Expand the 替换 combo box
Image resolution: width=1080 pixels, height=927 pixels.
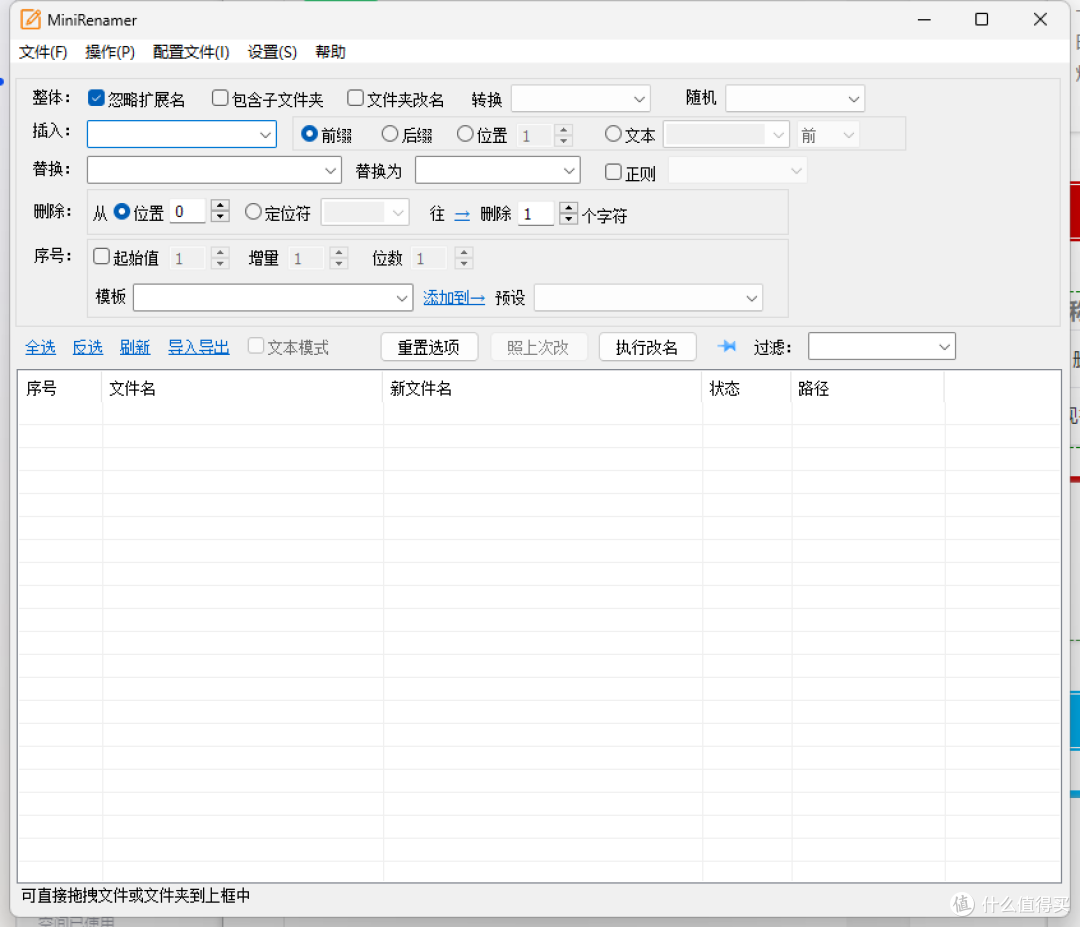pos(331,171)
